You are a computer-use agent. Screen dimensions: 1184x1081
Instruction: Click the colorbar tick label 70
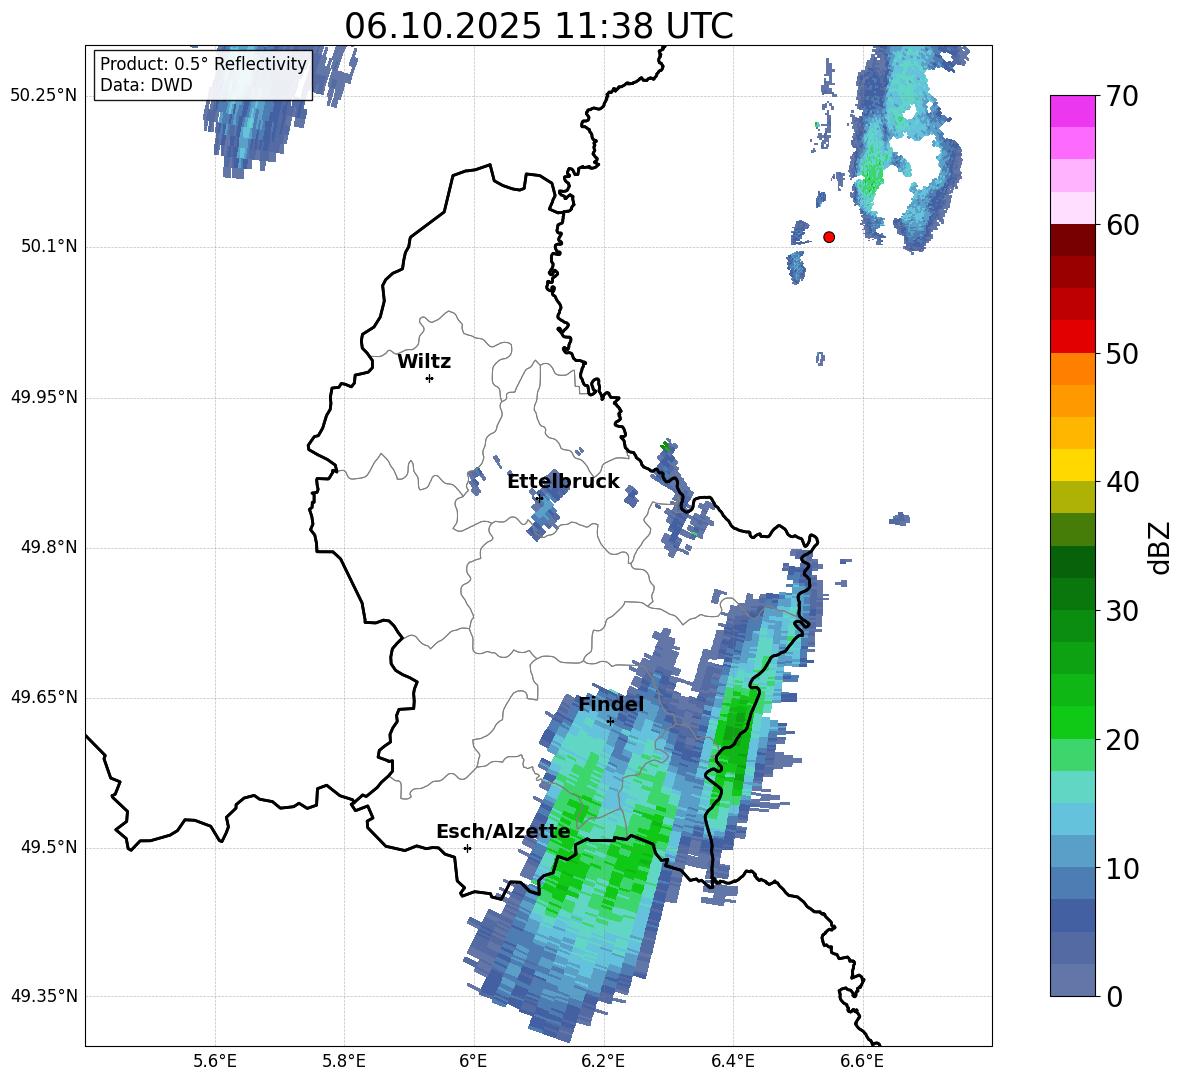click(x=1122, y=96)
